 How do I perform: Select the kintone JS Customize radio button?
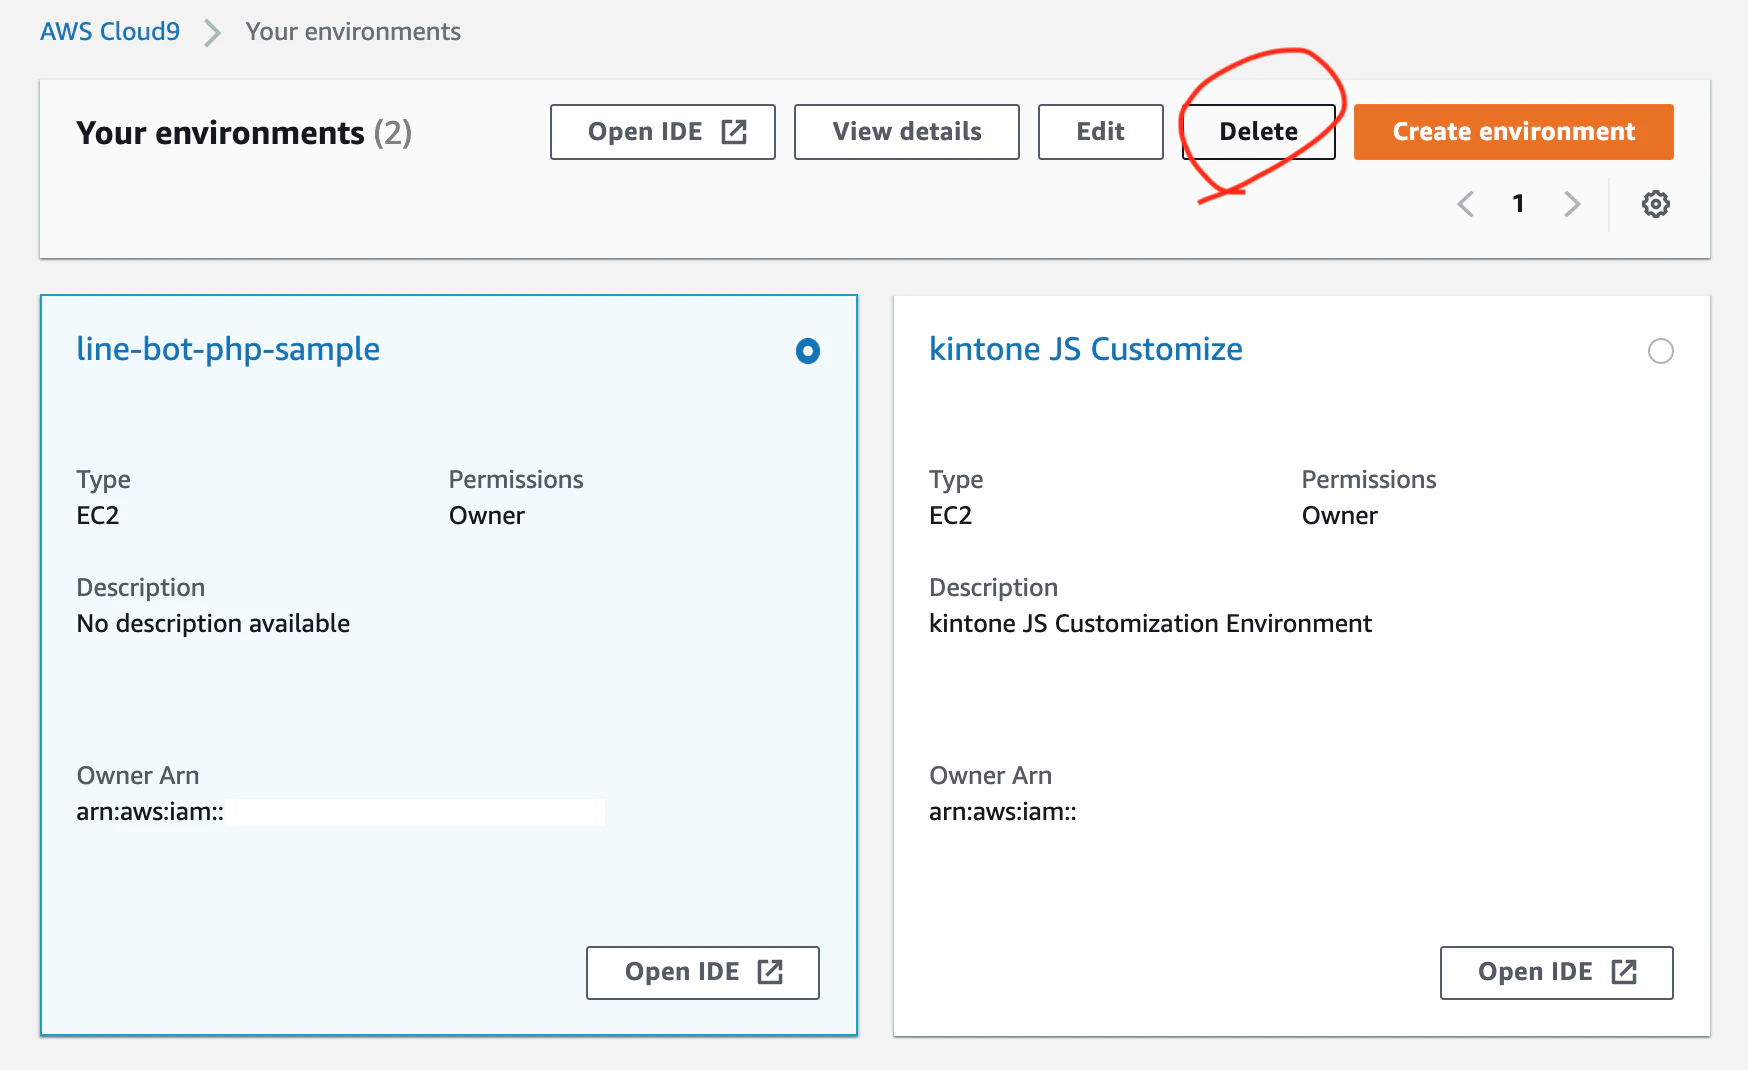pyautogui.click(x=1661, y=351)
